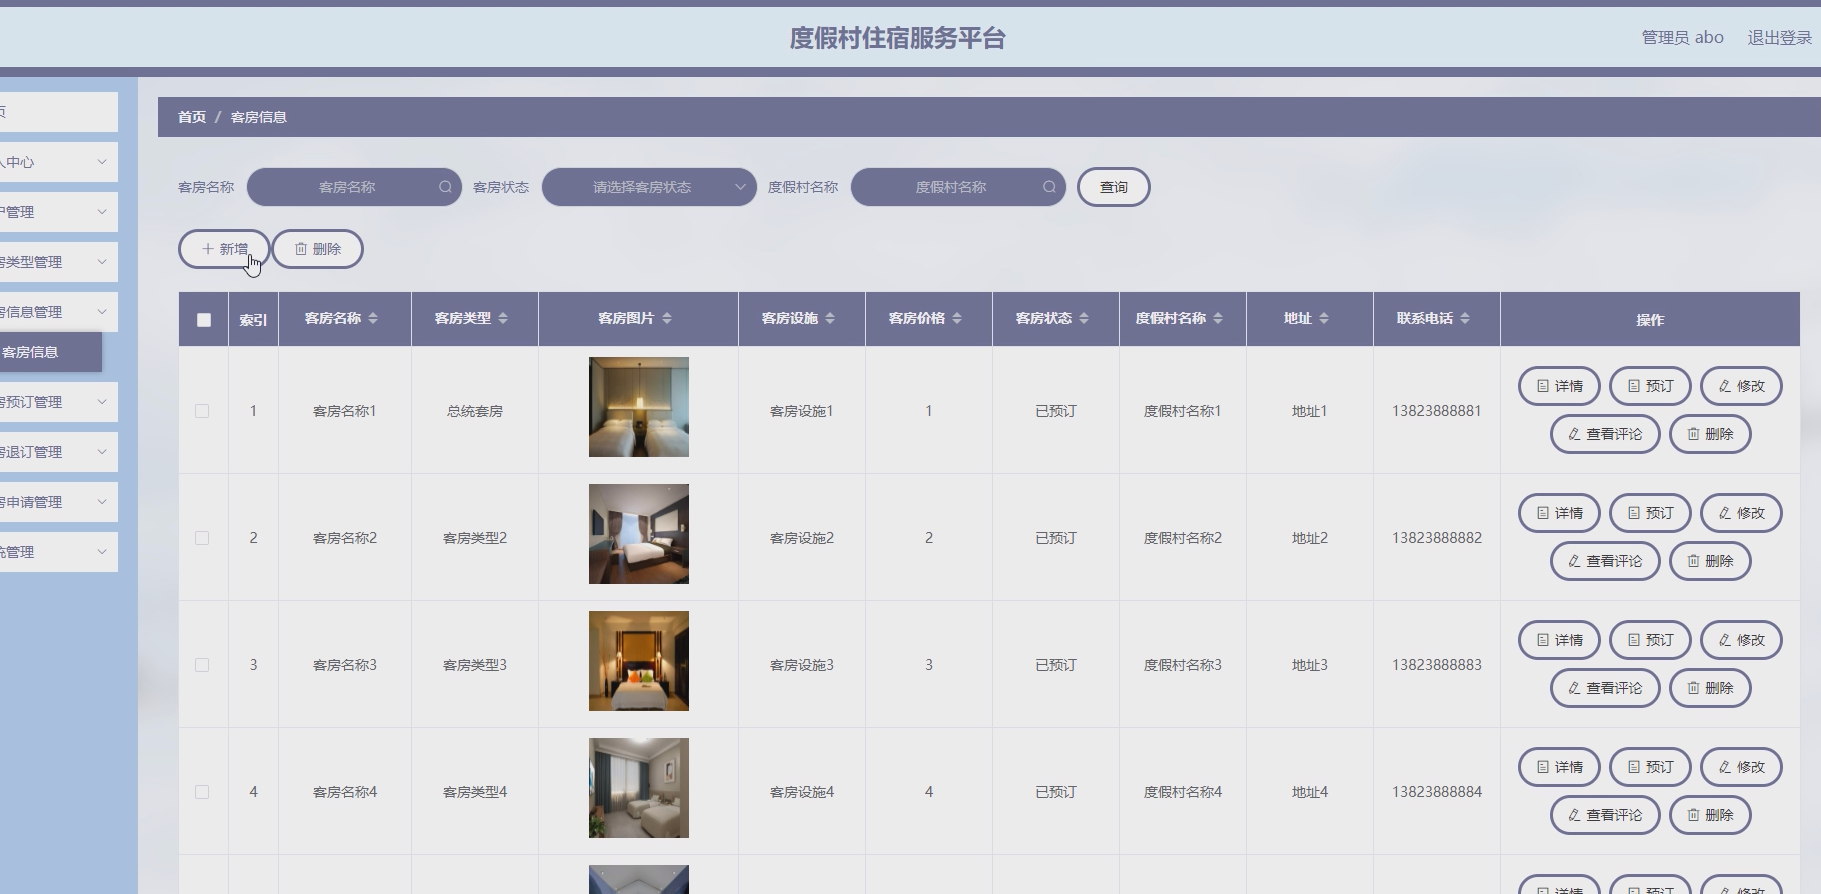Click 修改 for 客房名称2 row
The image size is (1821, 894).
1741,513
